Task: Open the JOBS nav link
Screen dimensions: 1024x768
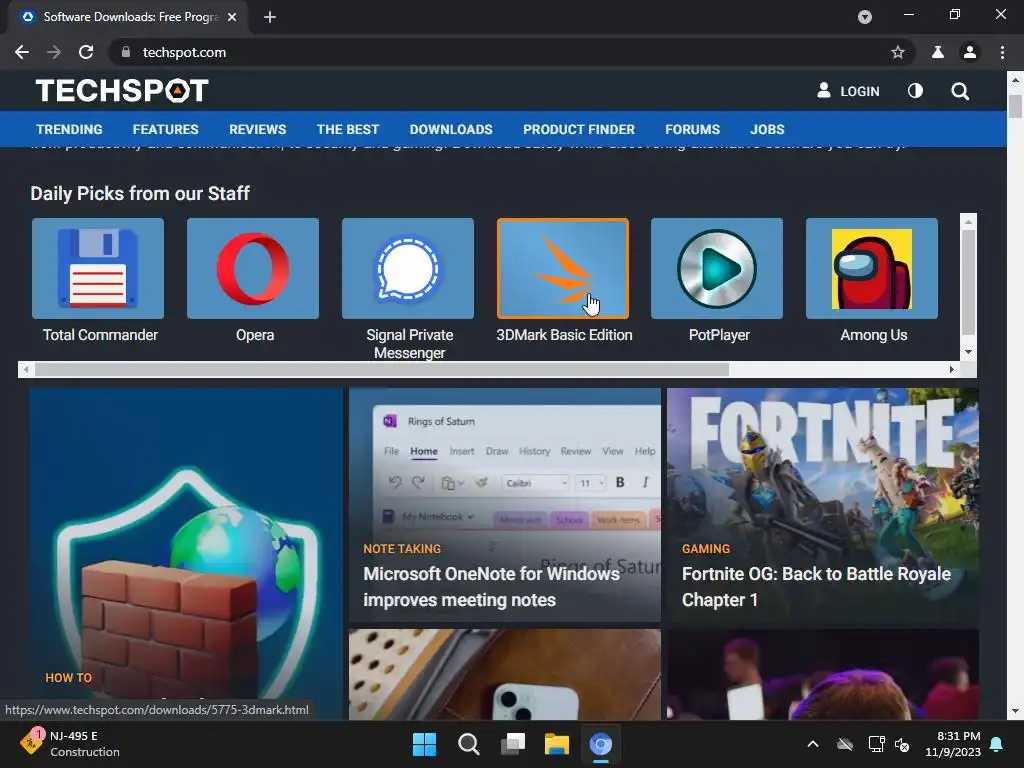Action: 767,129
